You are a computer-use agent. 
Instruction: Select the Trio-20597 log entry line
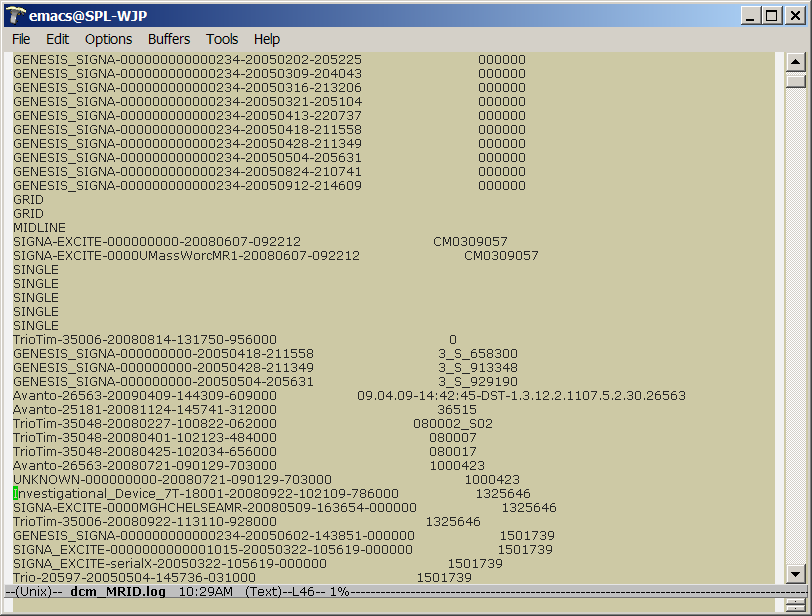coord(130,577)
